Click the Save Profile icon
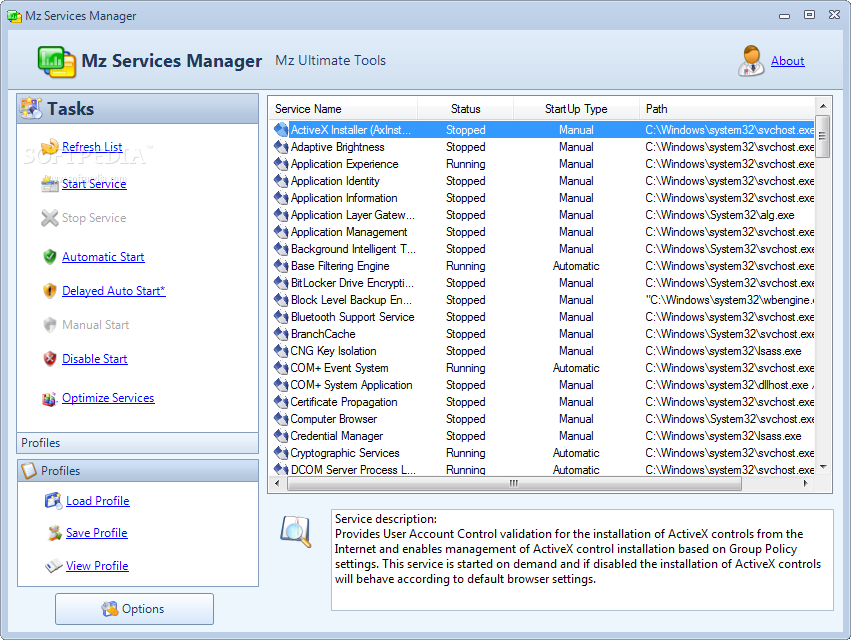851x640 pixels. click(x=54, y=533)
